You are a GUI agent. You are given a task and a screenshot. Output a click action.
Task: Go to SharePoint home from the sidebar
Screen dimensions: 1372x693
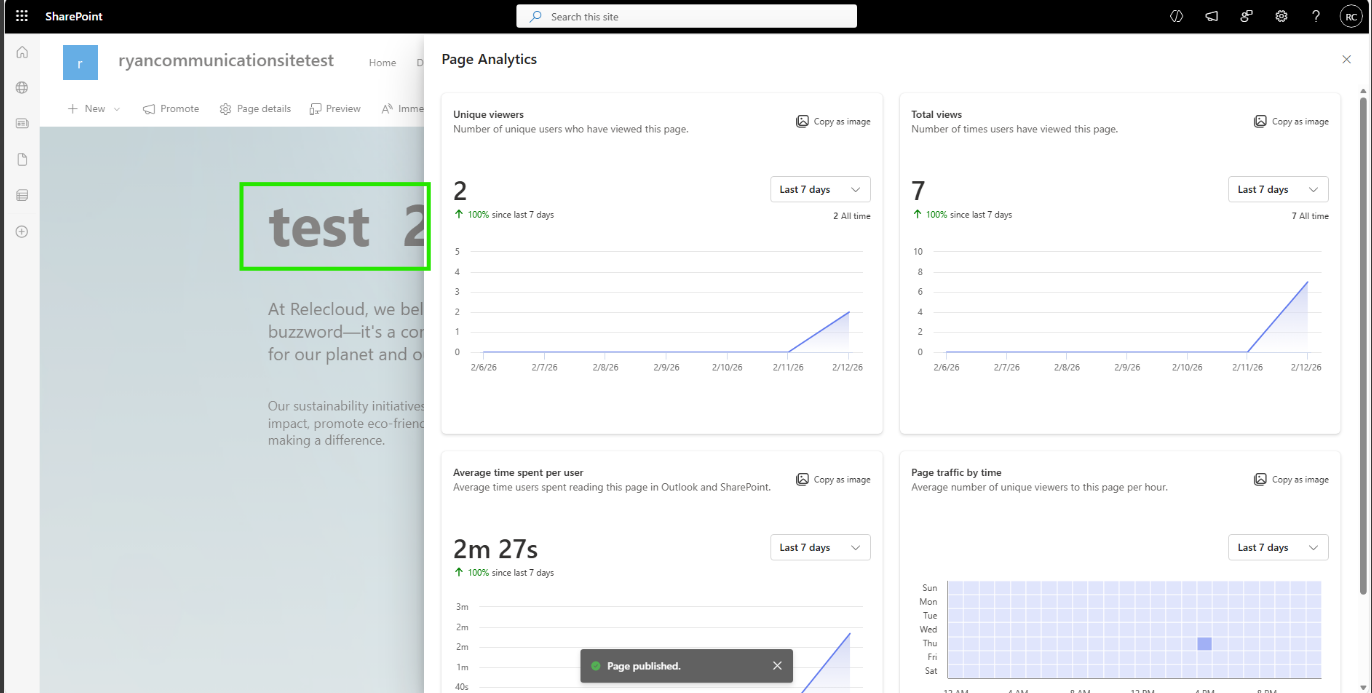(x=22, y=52)
